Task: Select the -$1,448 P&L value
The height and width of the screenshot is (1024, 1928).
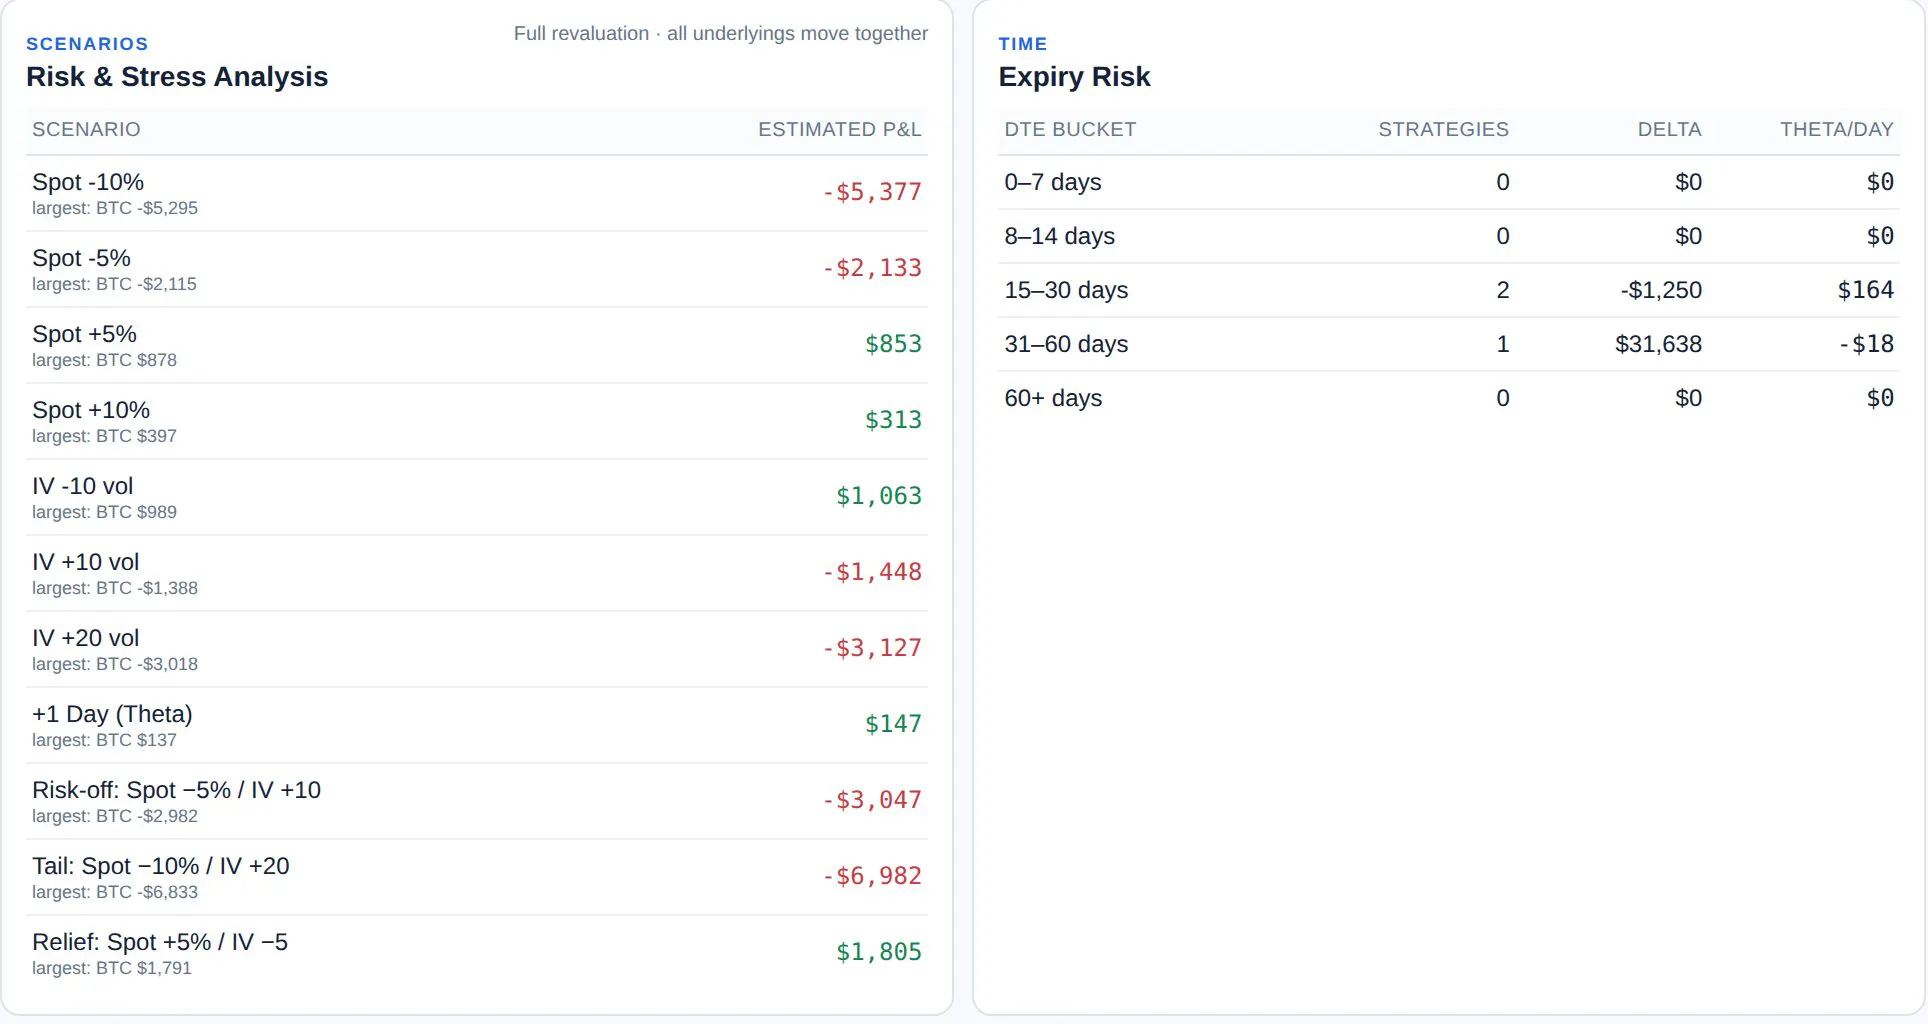Action: pos(871,572)
